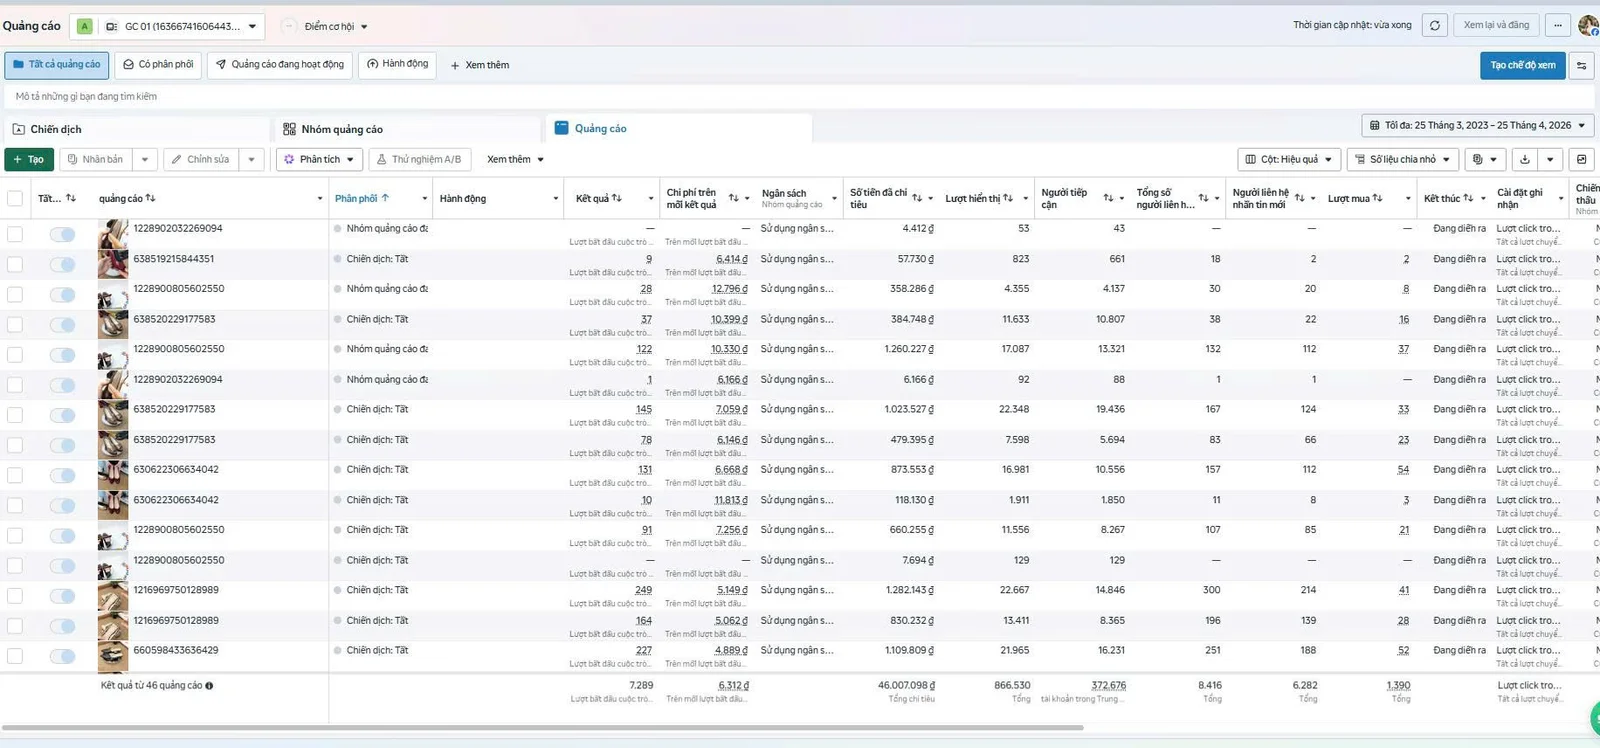Image resolution: width=1600 pixels, height=748 pixels.
Task: Open the date range picker dropdown
Action: point(1477,125)
